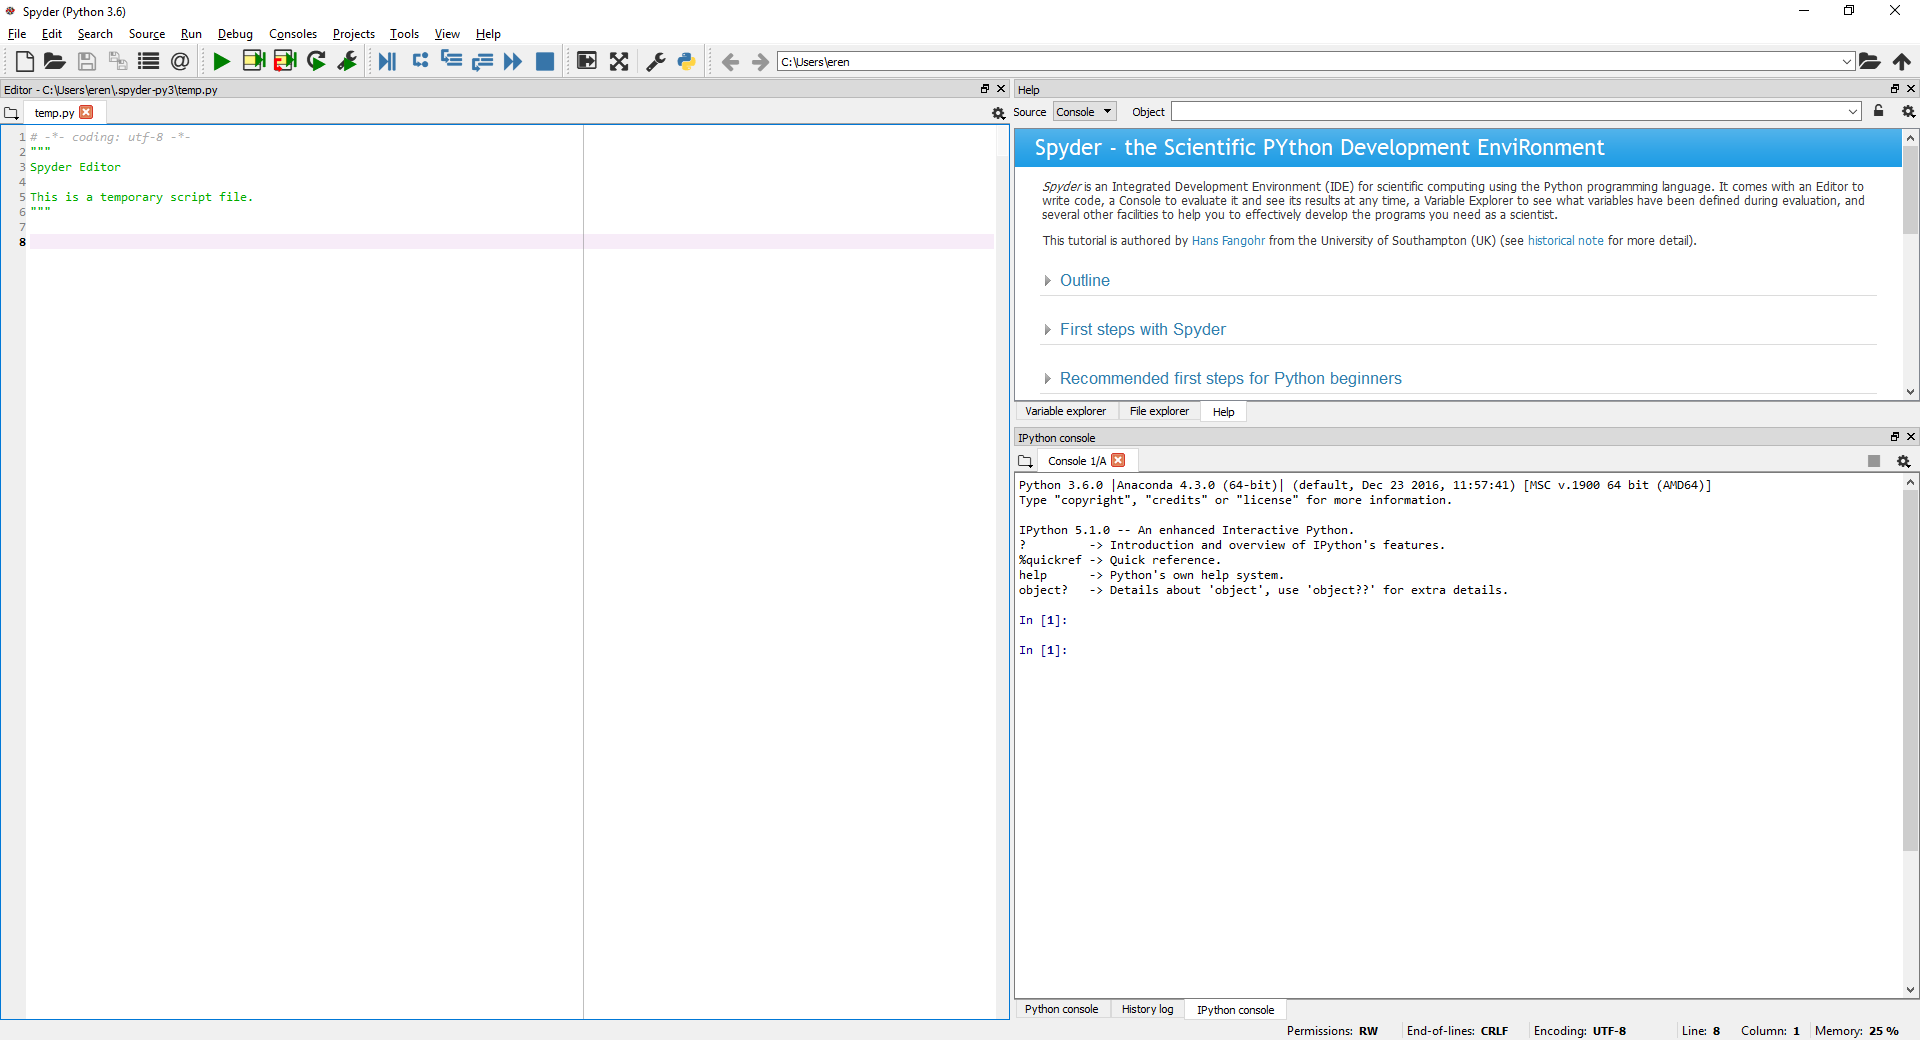Open the Edit menu

pyautogui.click(x=52, y=34)
